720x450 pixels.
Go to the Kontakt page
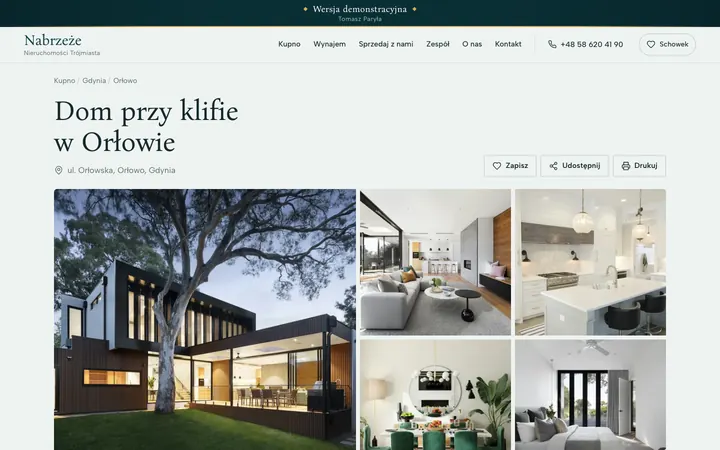tap(508, 44)
